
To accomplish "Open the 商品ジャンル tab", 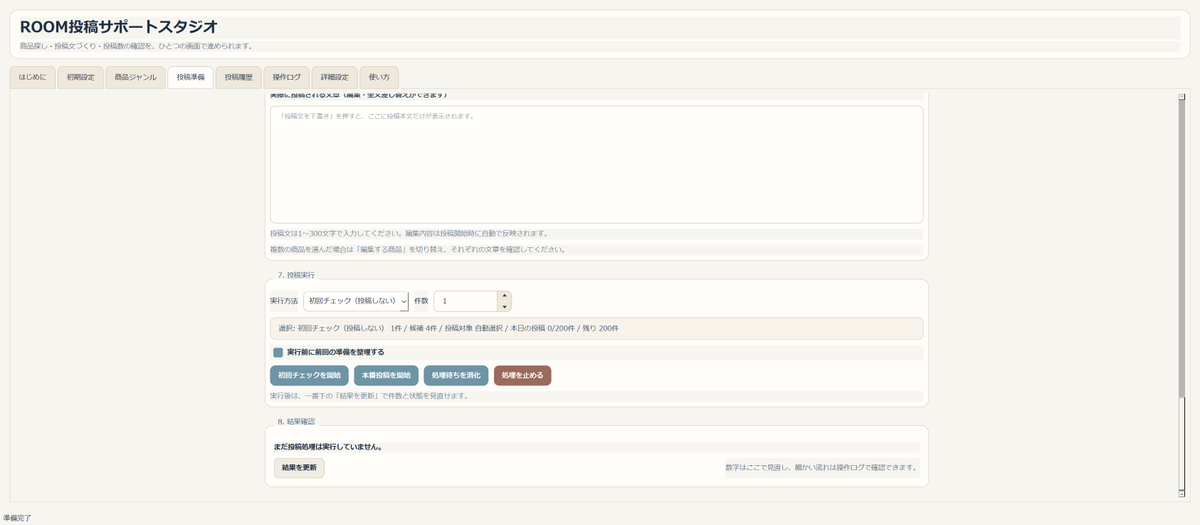I will 135,77.
